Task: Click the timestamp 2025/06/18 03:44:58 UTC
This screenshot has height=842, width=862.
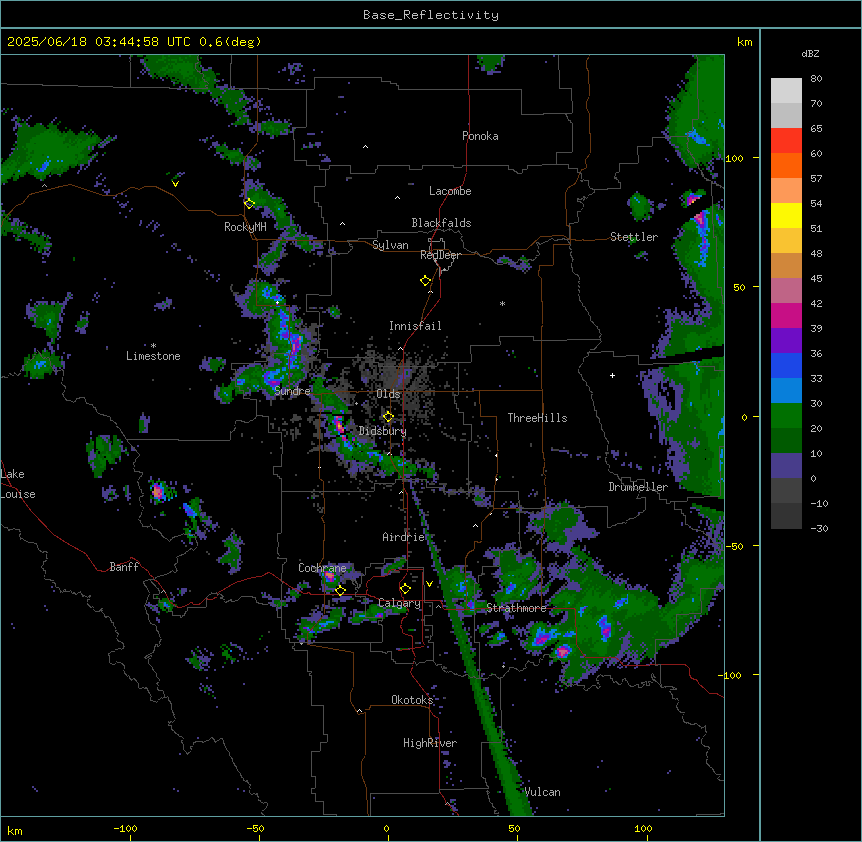Action: 99,42
